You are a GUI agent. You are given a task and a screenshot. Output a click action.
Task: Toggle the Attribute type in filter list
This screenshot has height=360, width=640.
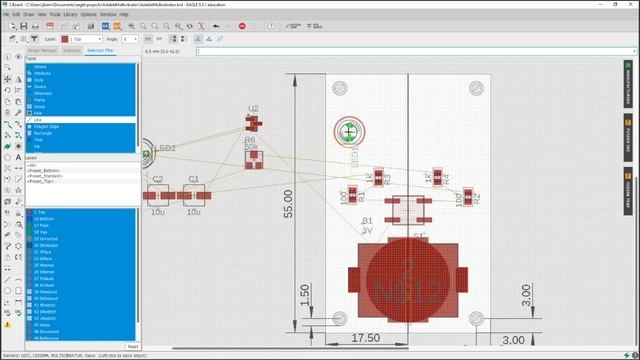click(81, 73)
